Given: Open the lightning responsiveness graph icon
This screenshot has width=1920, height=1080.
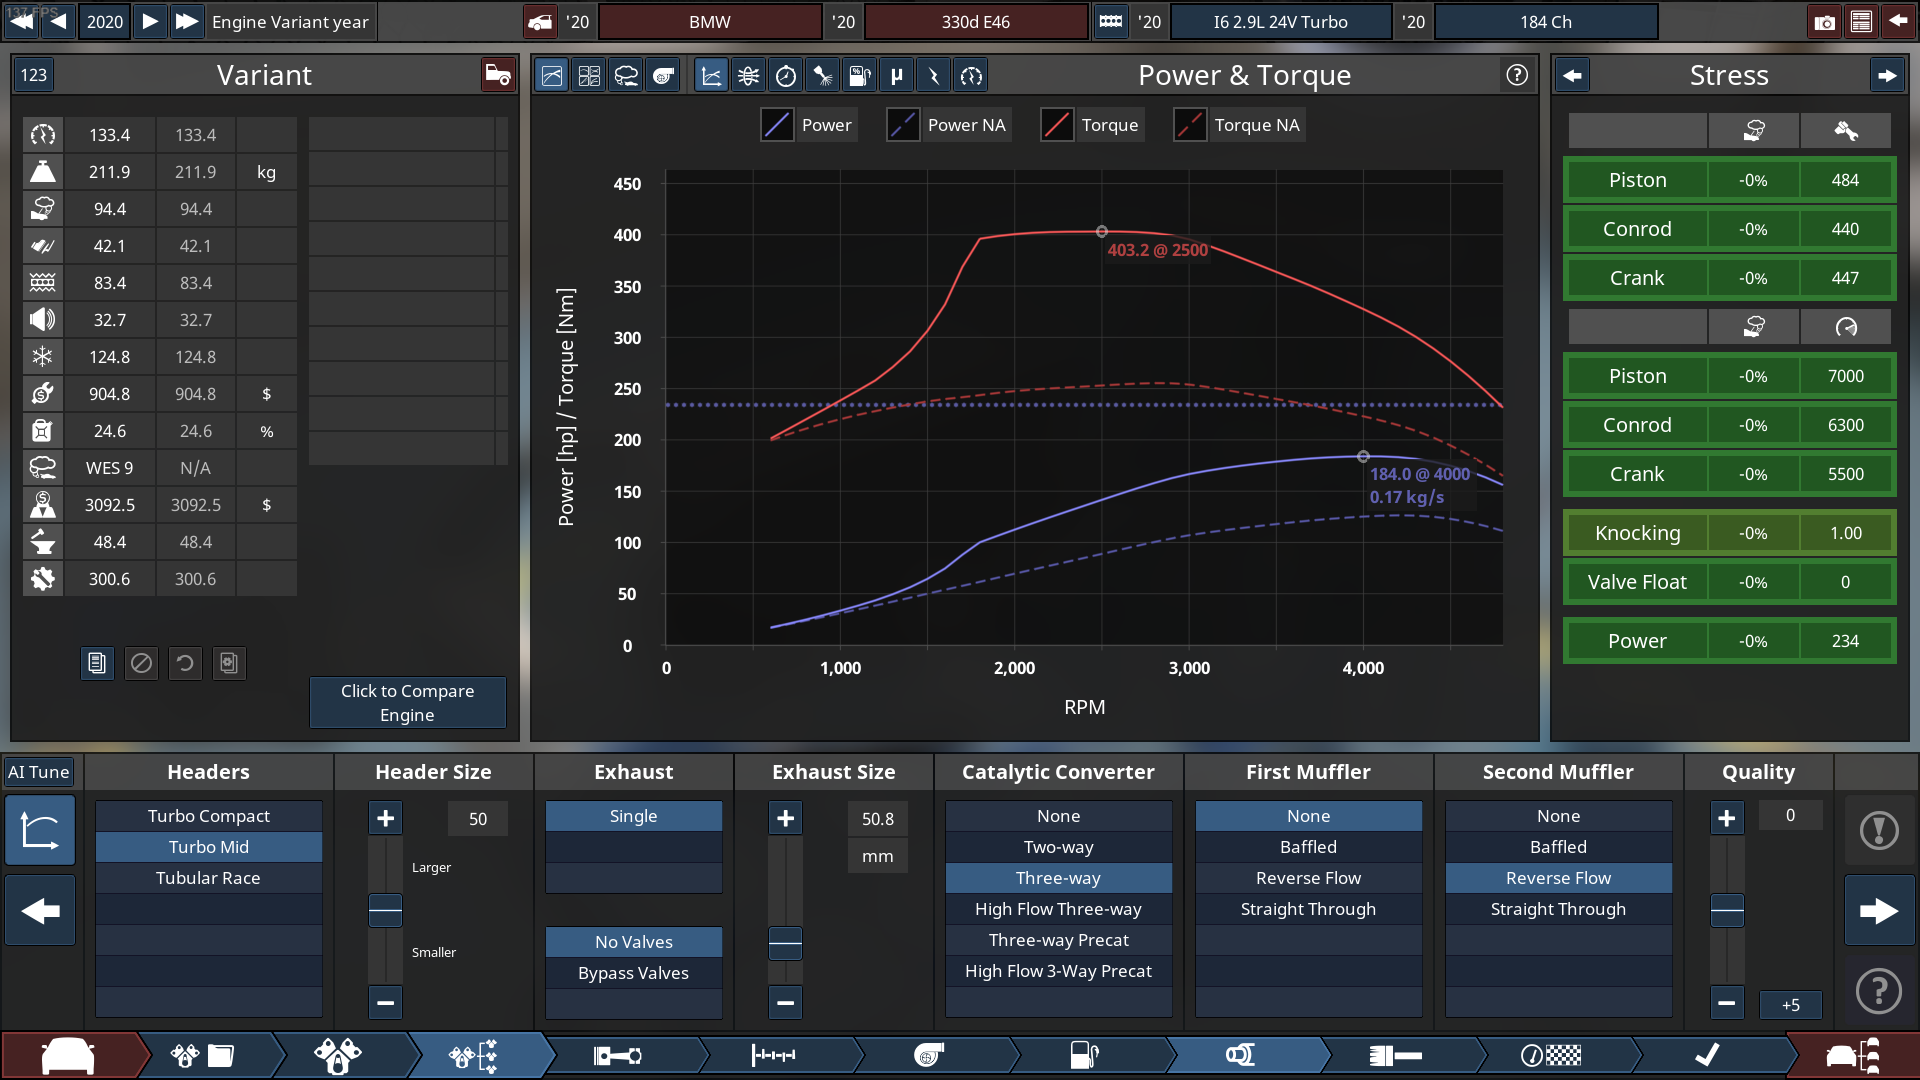Looking at the screenshot, I should point(934,75).
